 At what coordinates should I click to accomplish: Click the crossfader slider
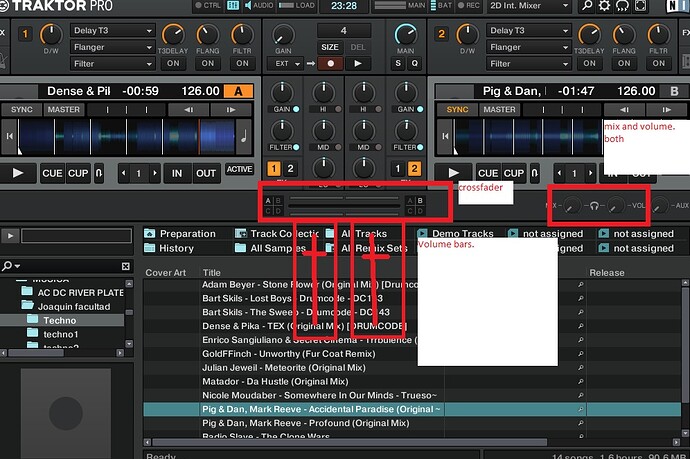pyautogui.click(x=345, y=205)
